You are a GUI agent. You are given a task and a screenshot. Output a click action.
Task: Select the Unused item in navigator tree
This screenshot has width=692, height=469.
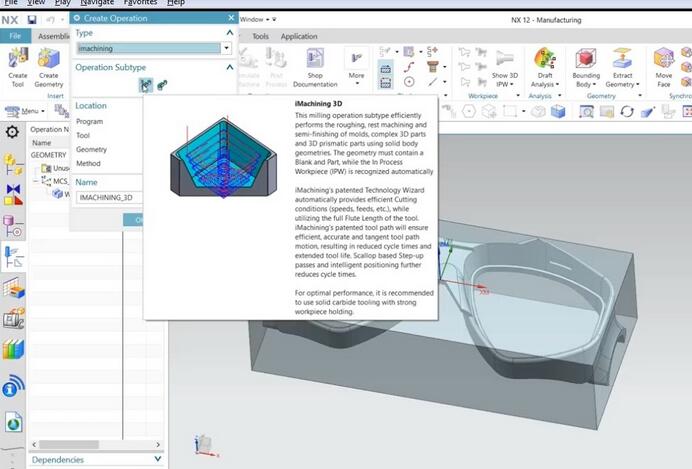click(x=56, y=168)
